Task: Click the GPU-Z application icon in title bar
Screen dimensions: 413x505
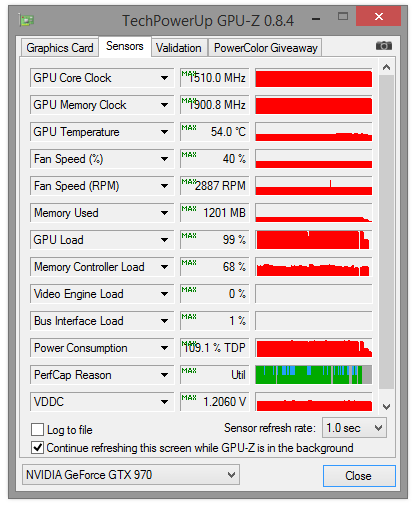Action: pyautogui.click(x=26, y=21)
